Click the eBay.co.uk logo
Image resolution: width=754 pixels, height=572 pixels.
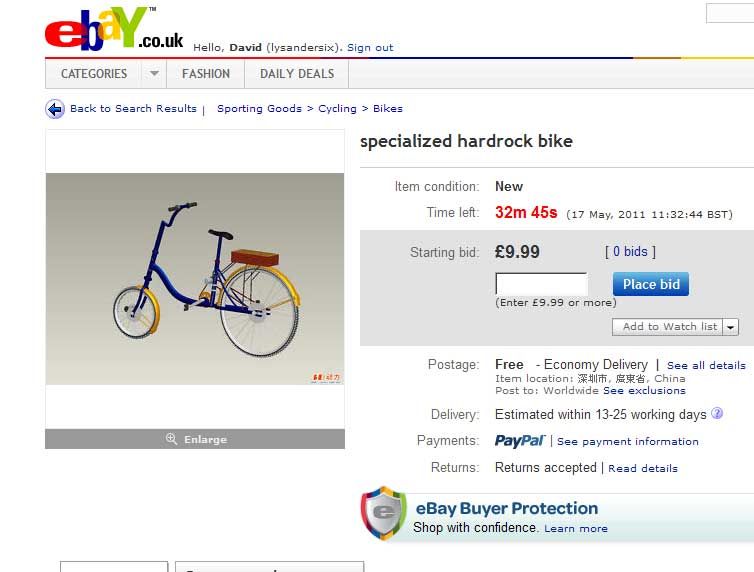point(114,28)
